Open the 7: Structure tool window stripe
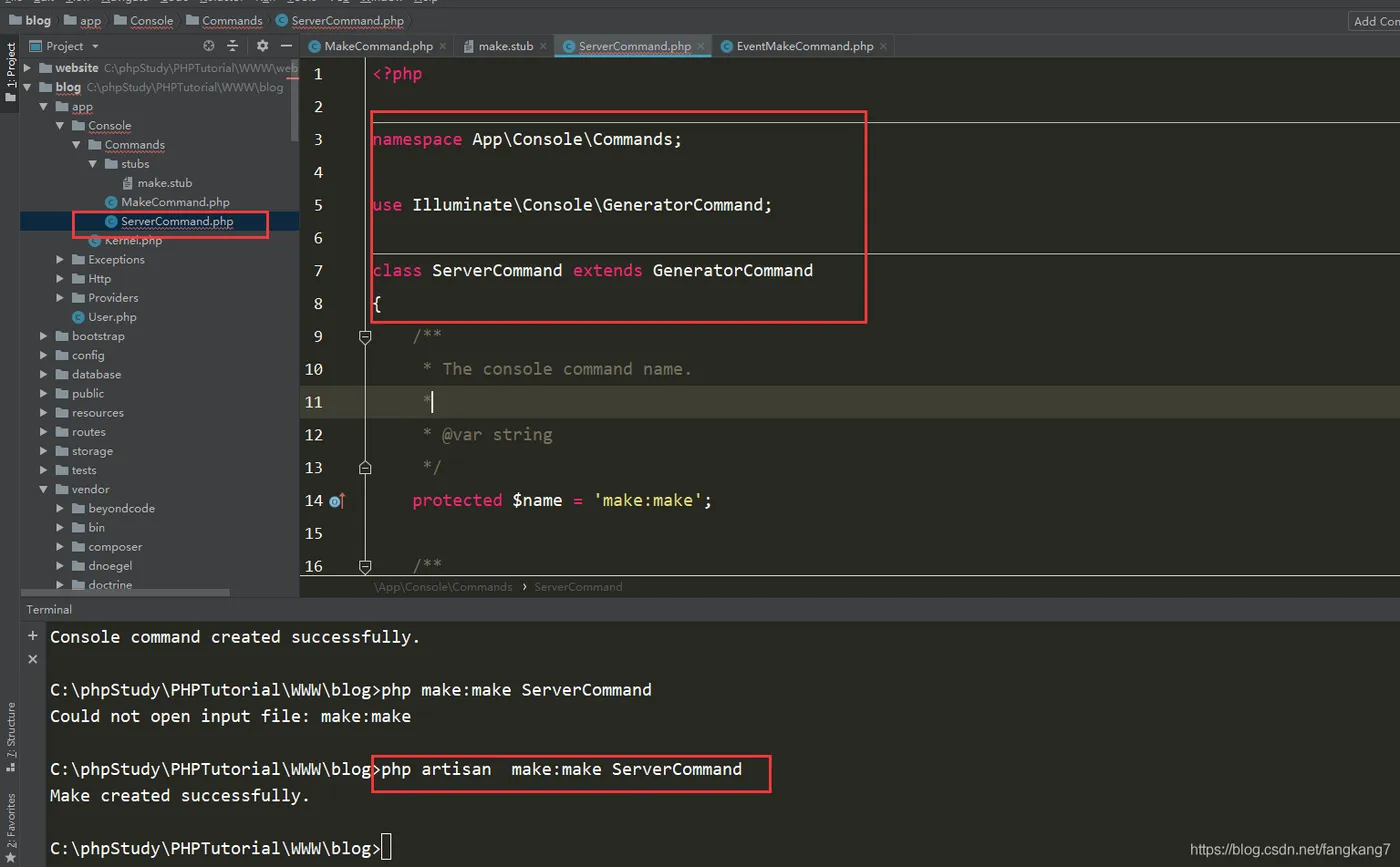Image resolution: width=1400 pixels, height=867 pixels. pyautogui.click(x=10, y=737)
